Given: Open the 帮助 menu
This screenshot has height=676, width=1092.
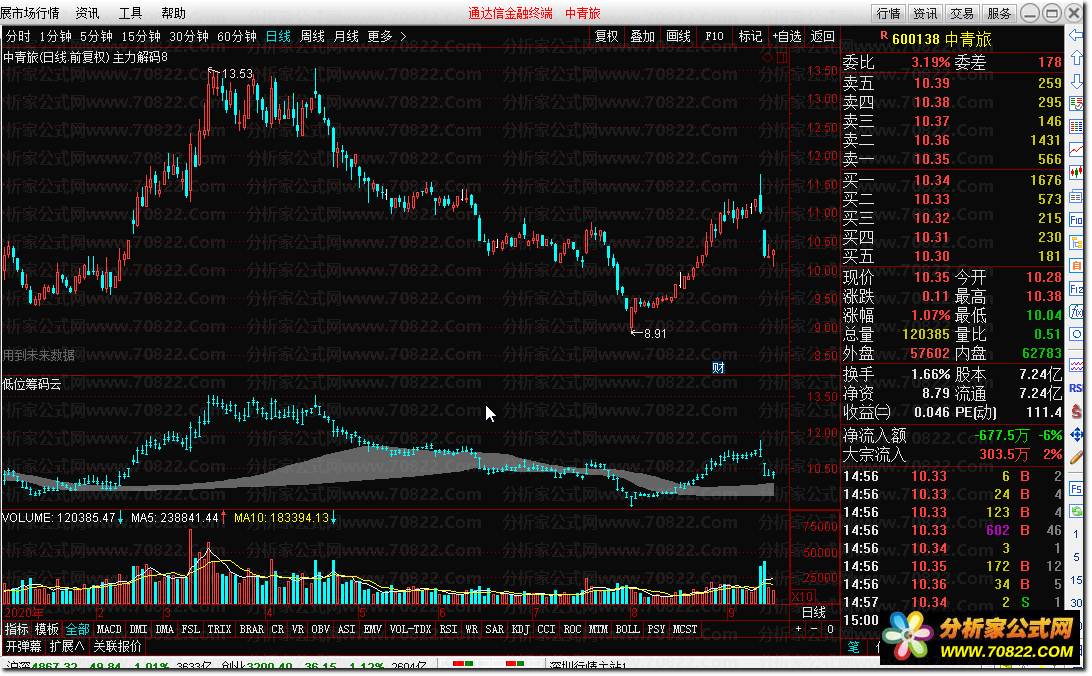Looking at the screenshot, I should click(173, 13).
